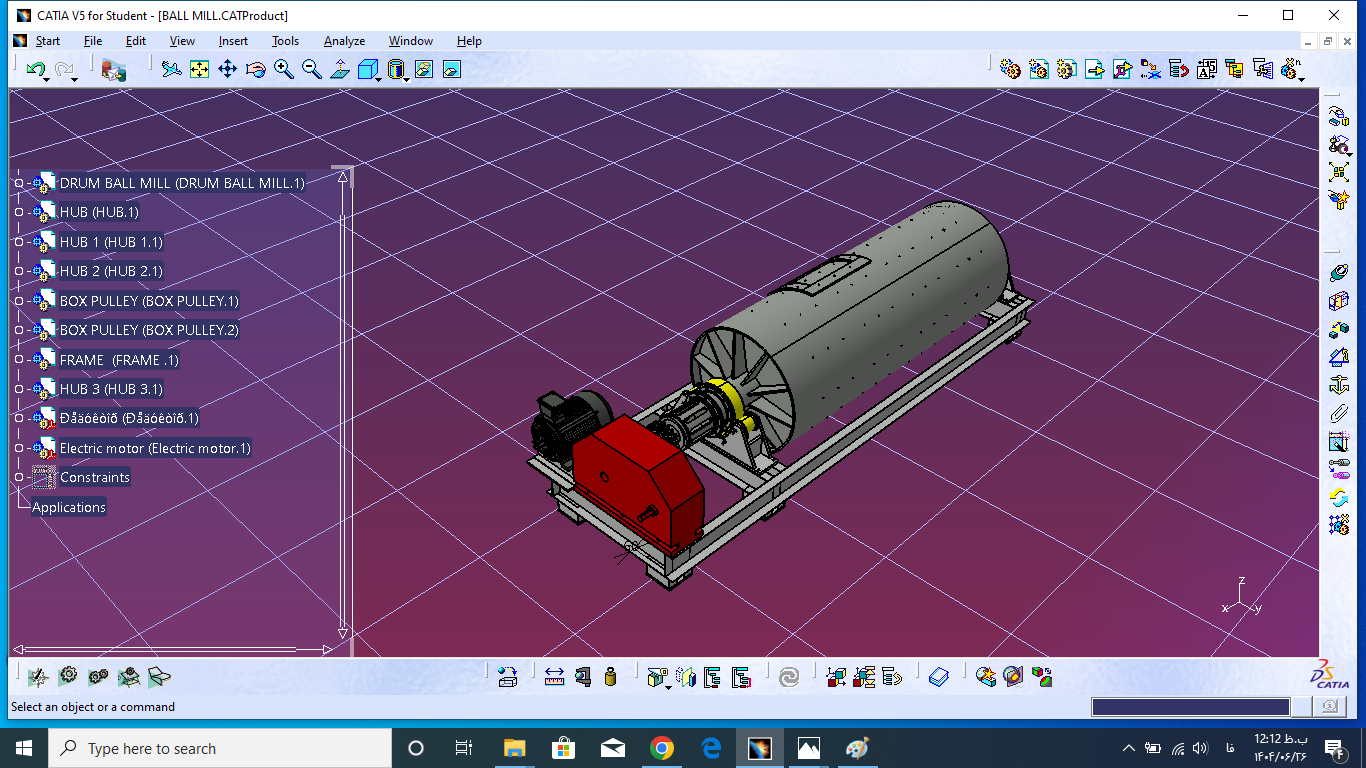Toggle the Swap visible space icon

coord(452,69)
